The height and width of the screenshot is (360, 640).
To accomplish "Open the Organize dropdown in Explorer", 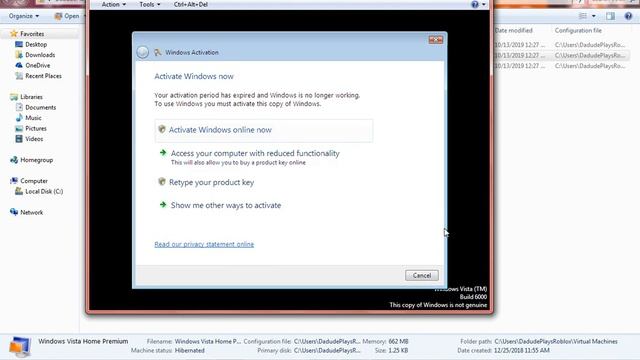I will click(x=24, y=16).
